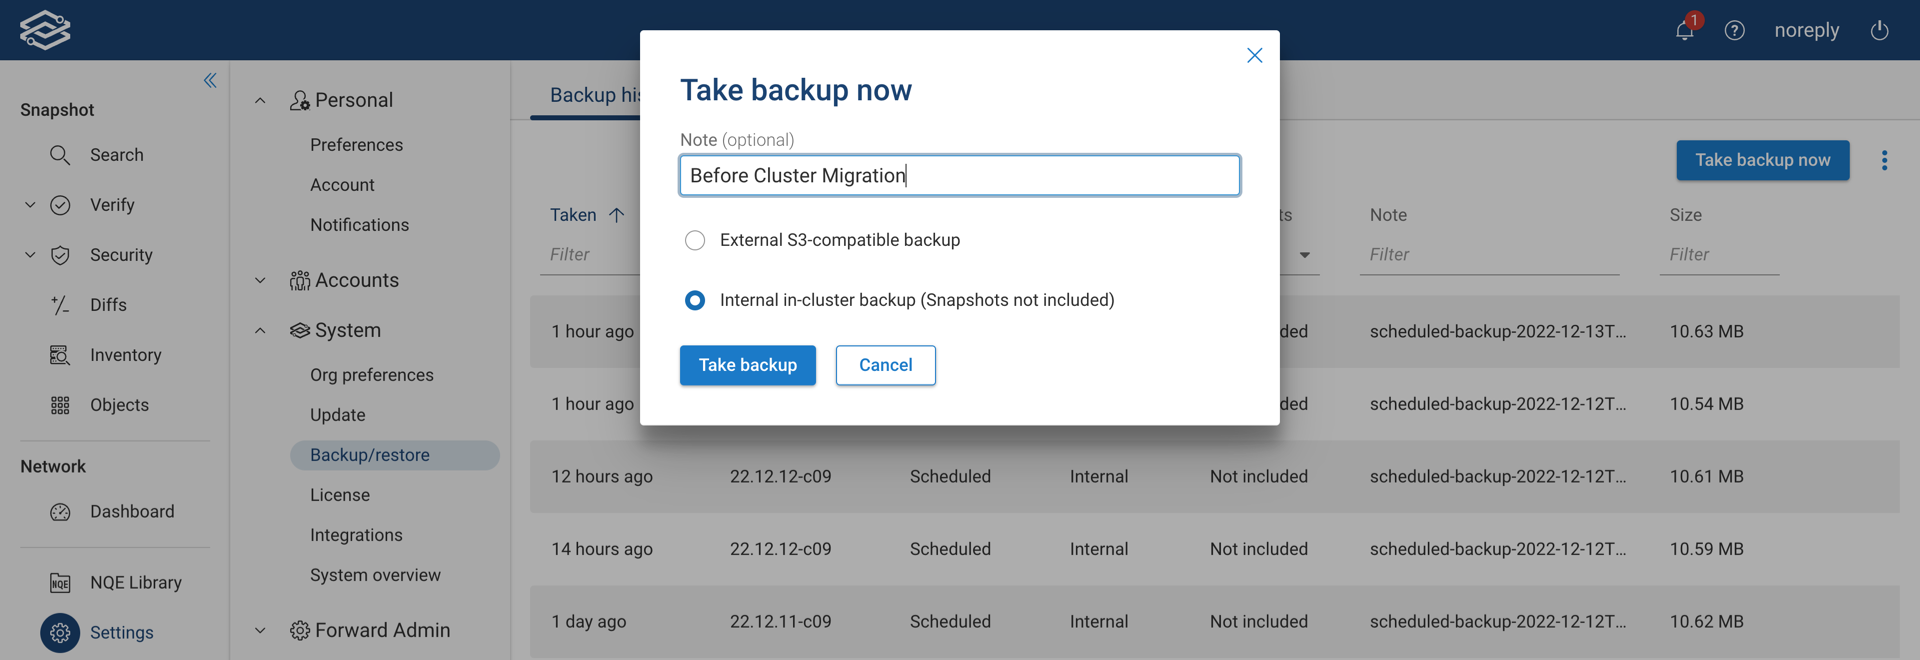This screenshot has width=1920, height=660.
Task: Open NQE Library link
Action: pyautogui.click(x=136, y=583)
